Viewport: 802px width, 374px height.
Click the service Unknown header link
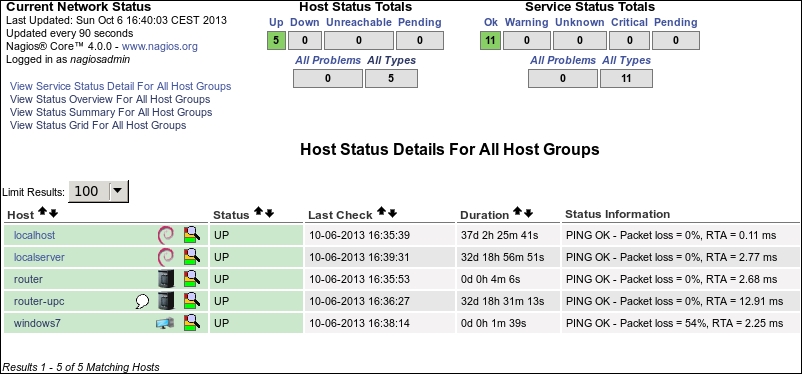pos(580,23)
